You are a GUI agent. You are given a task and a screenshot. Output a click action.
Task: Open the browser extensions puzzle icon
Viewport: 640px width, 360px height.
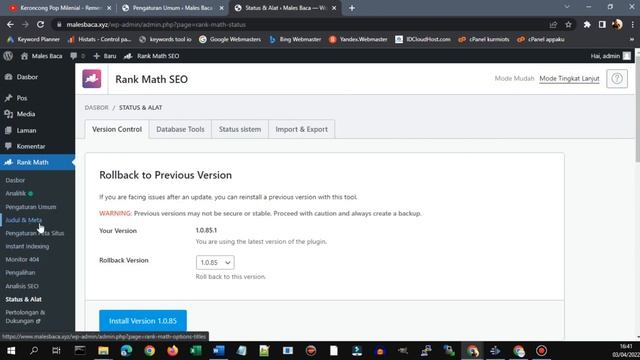pos(587,24)
